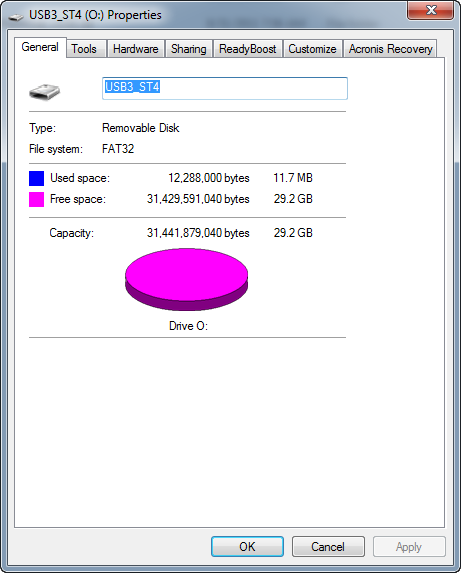
Task: Click the magenta Free space color square
Action: [x=37, y=200]
